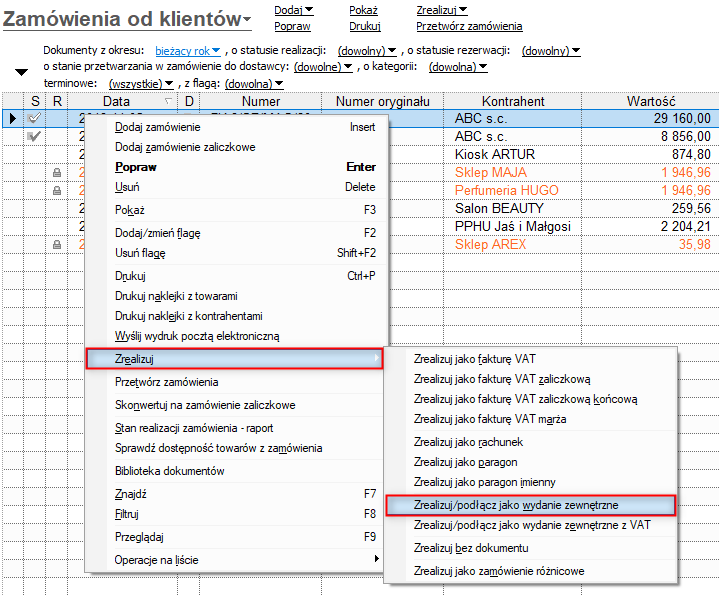
Task: Click Przetwórz zamówienia link at top
Action: [x=469, y=26]
